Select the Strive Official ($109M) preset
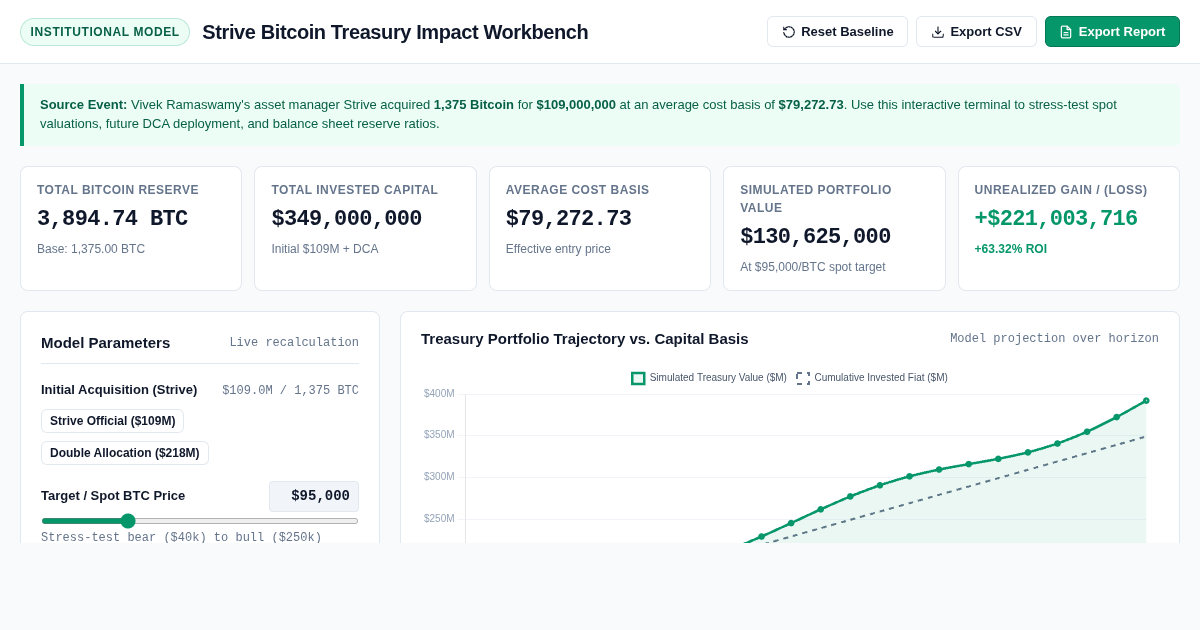This screenshot has width=1200, height=630. 112,421
